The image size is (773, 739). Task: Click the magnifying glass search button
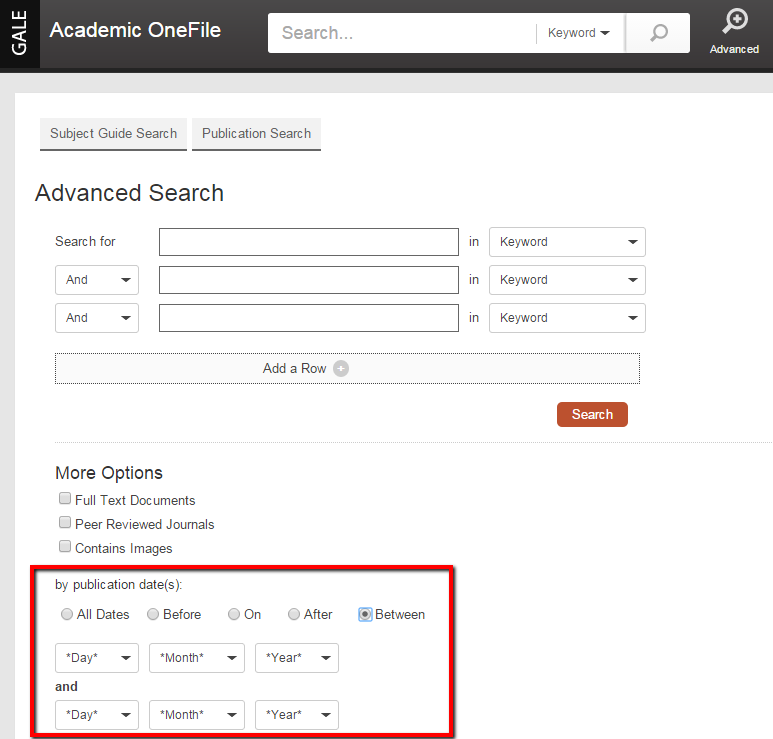point(658,33)
